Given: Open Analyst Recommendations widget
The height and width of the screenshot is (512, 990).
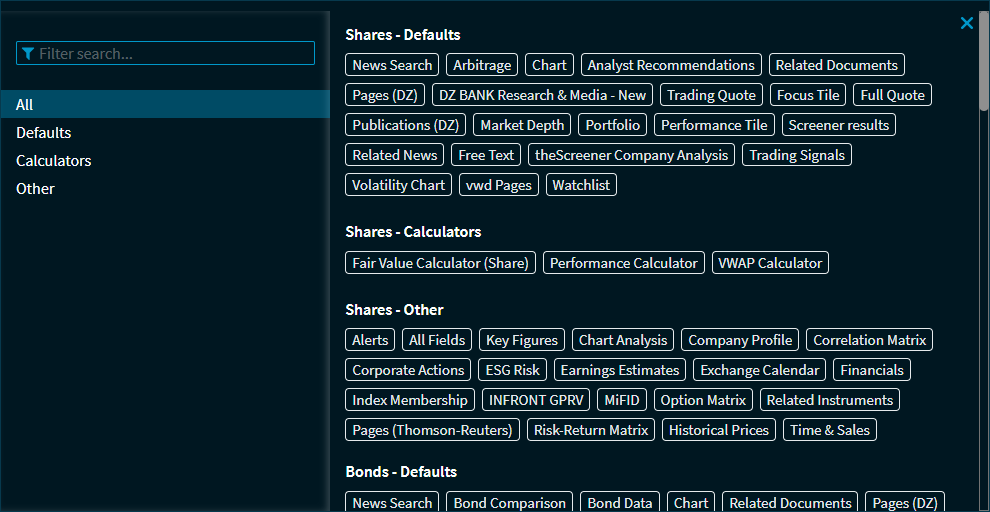Looking at the screenshot, I should (x=671, y=65).
